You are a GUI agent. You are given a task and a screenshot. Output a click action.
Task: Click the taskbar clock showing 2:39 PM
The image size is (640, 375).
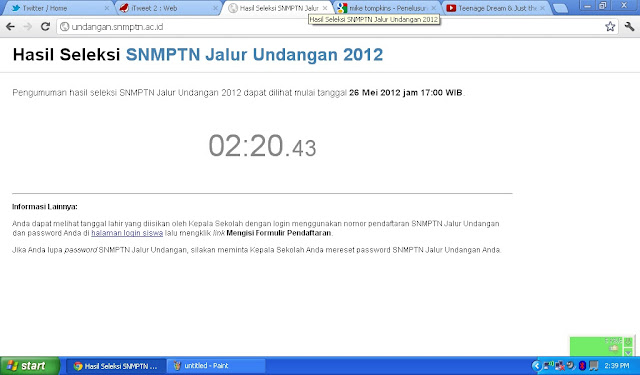coord(616,366)
